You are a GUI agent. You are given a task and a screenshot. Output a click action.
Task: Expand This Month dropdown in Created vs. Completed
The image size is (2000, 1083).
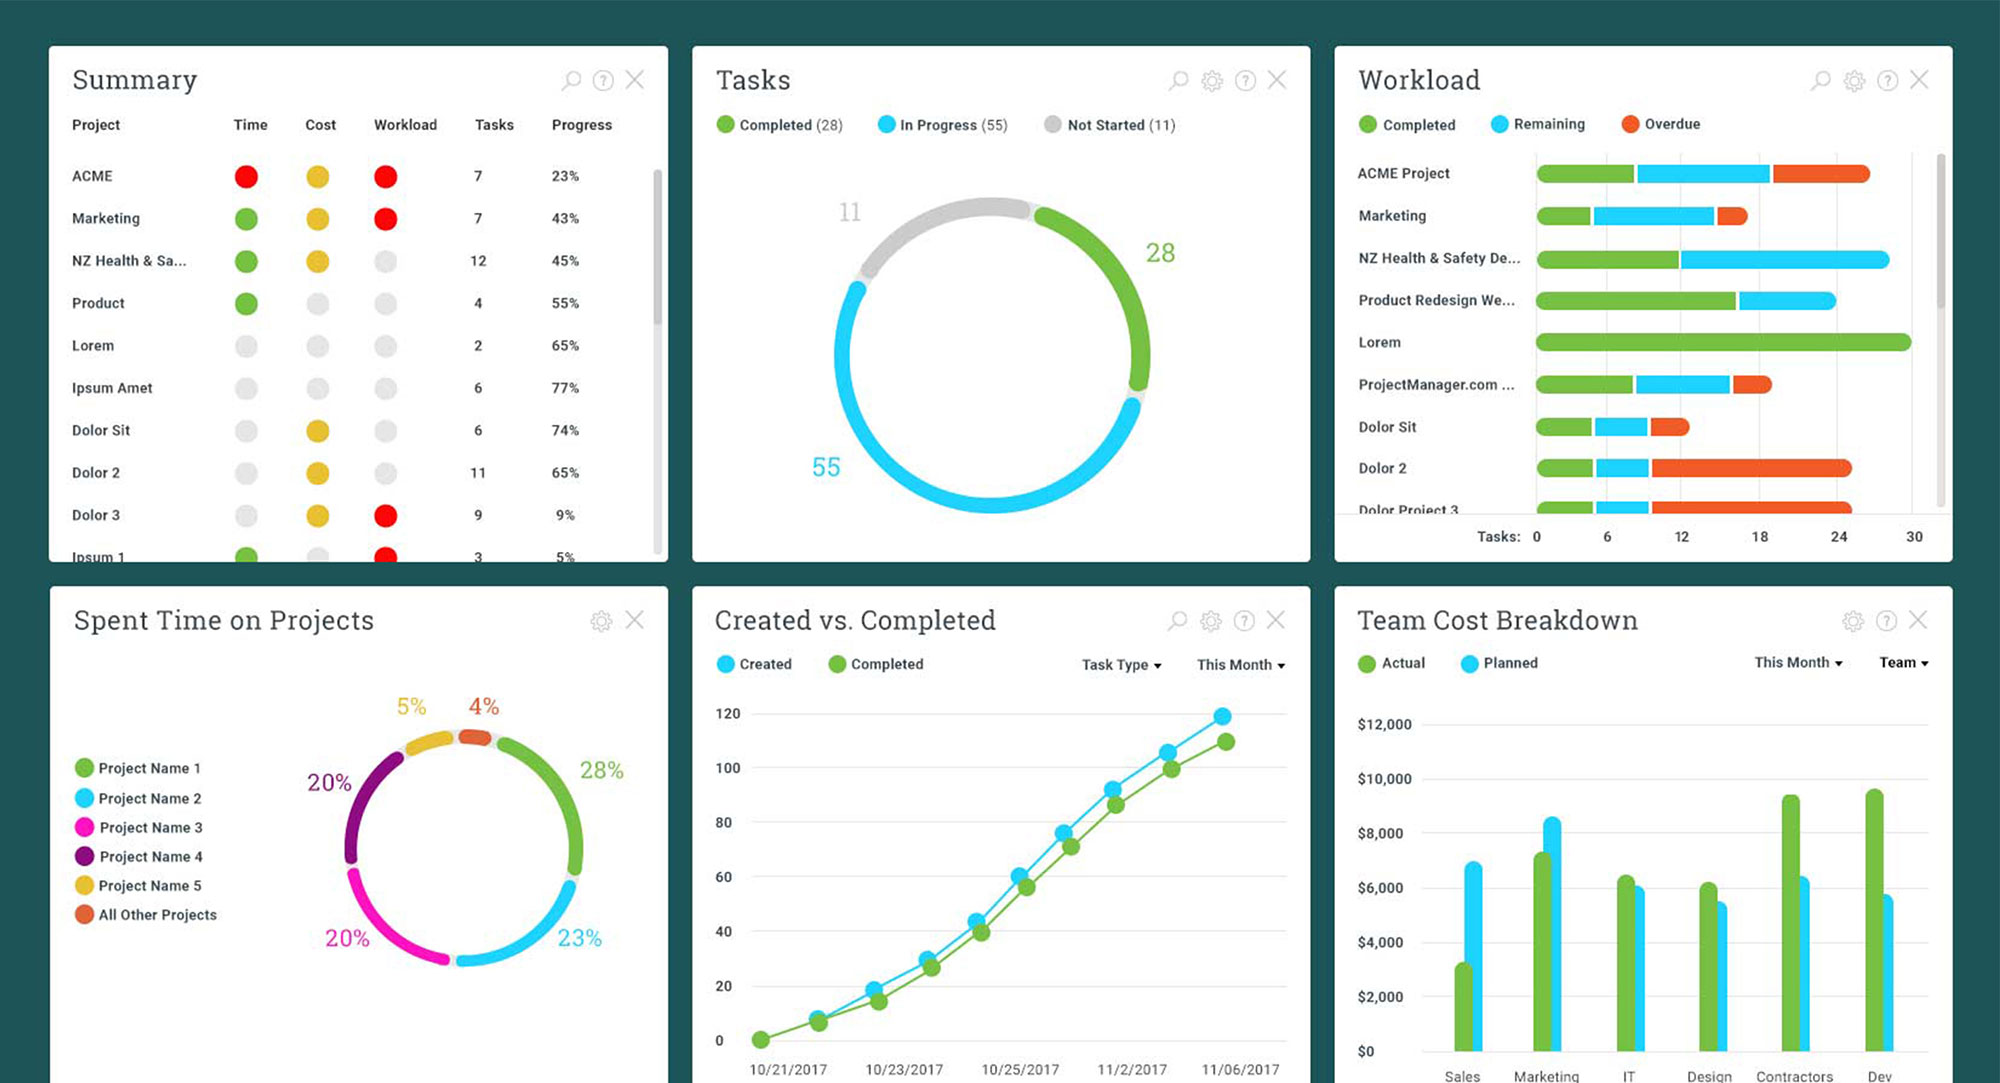1240,665
